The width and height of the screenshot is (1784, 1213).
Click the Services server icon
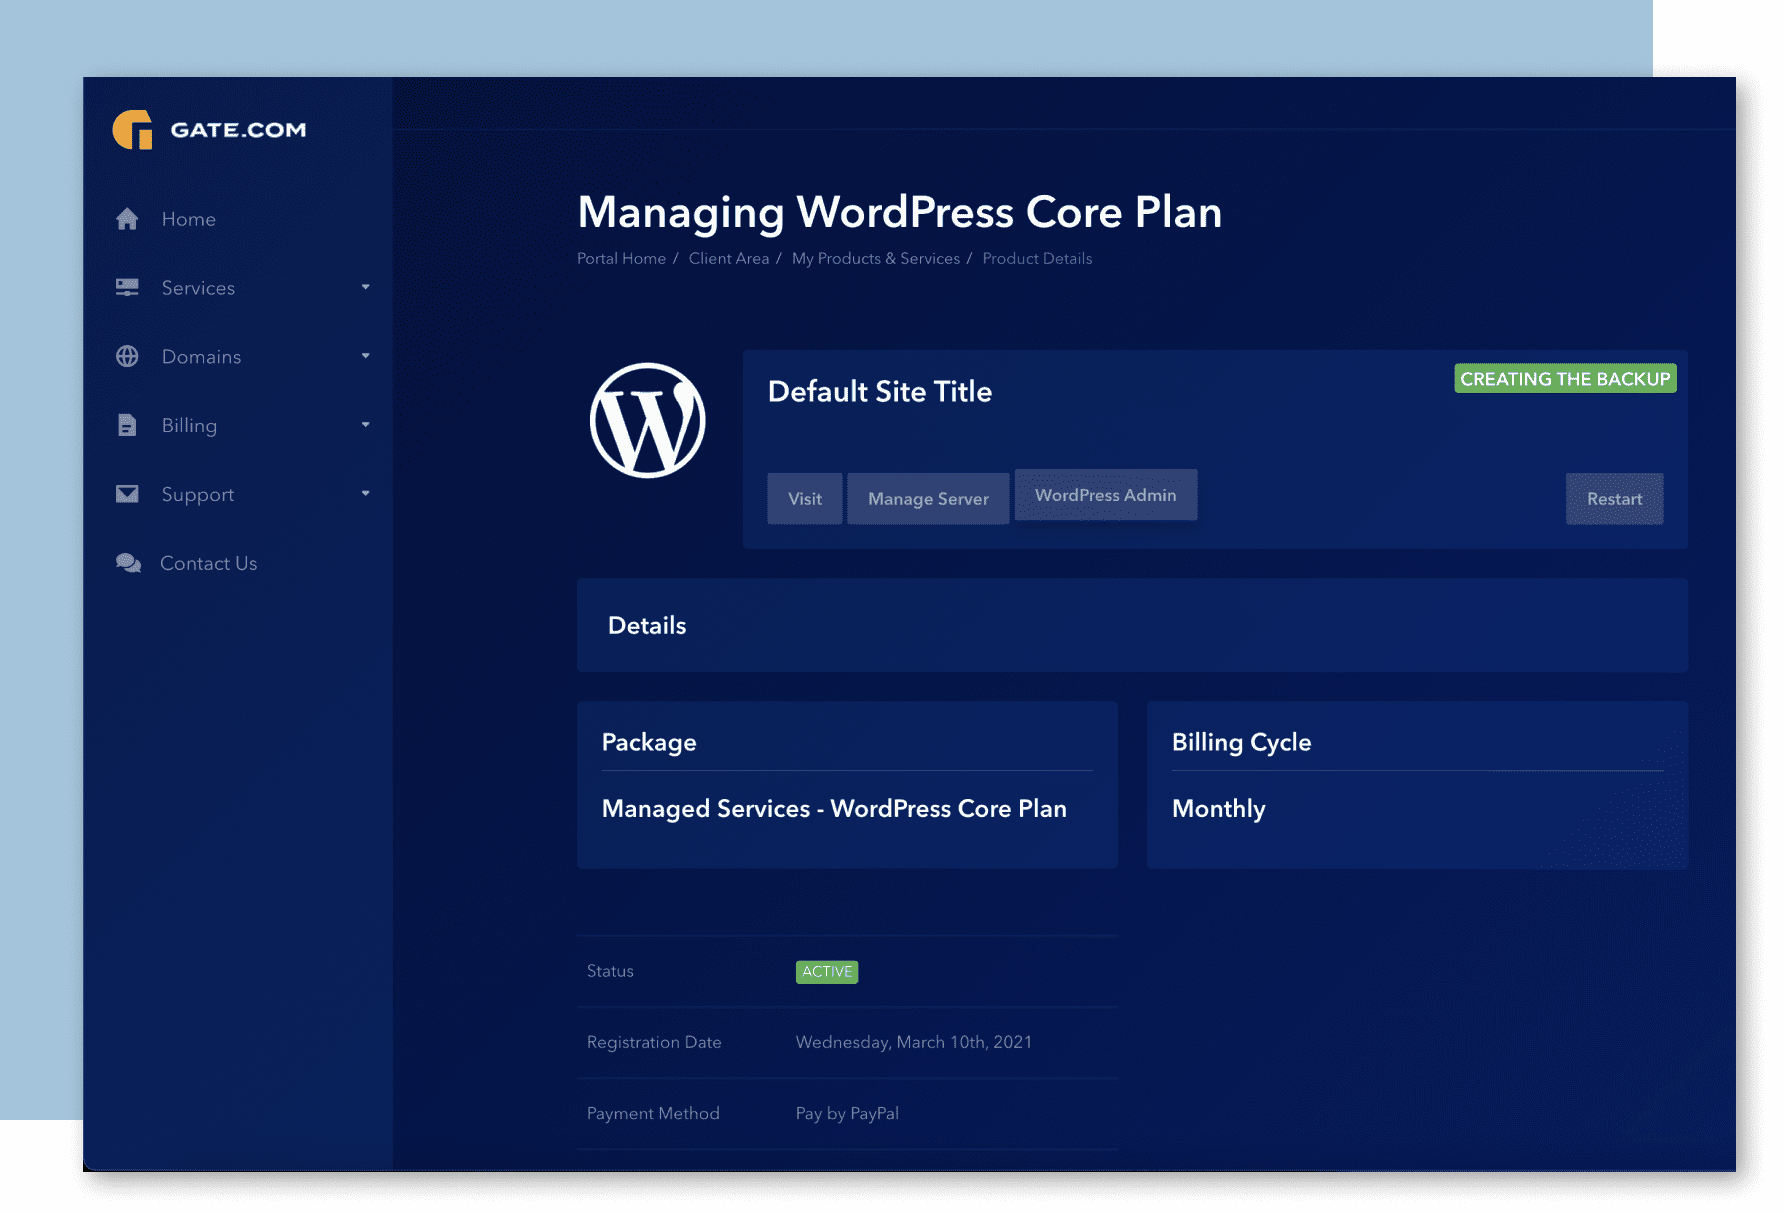tap(127, 288)
